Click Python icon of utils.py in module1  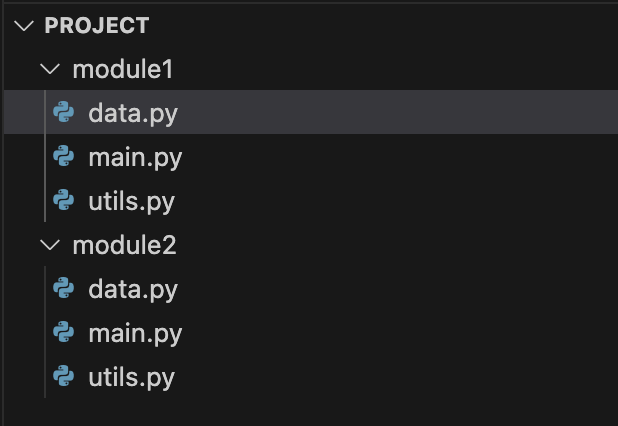(x=63, y=200)
